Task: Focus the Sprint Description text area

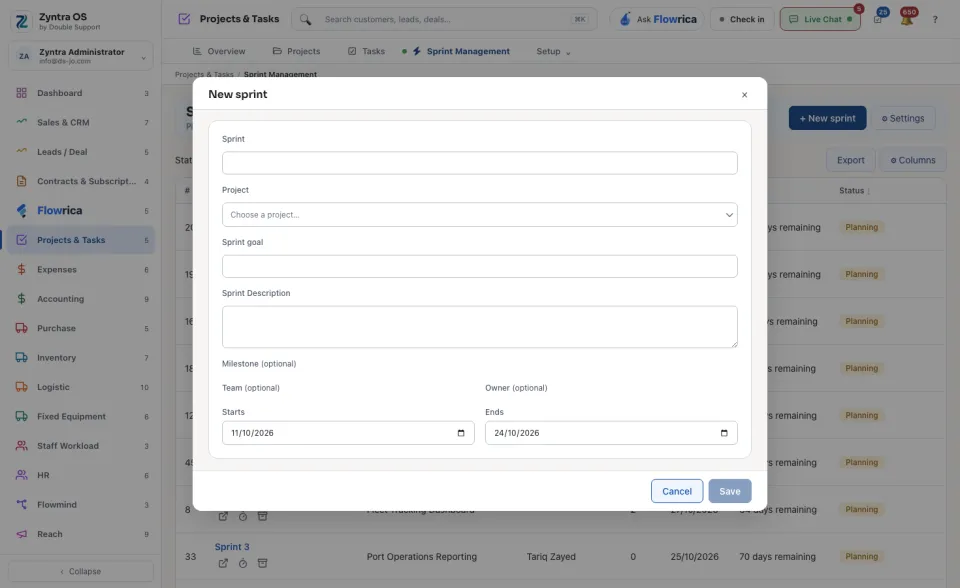Action: 479,327
